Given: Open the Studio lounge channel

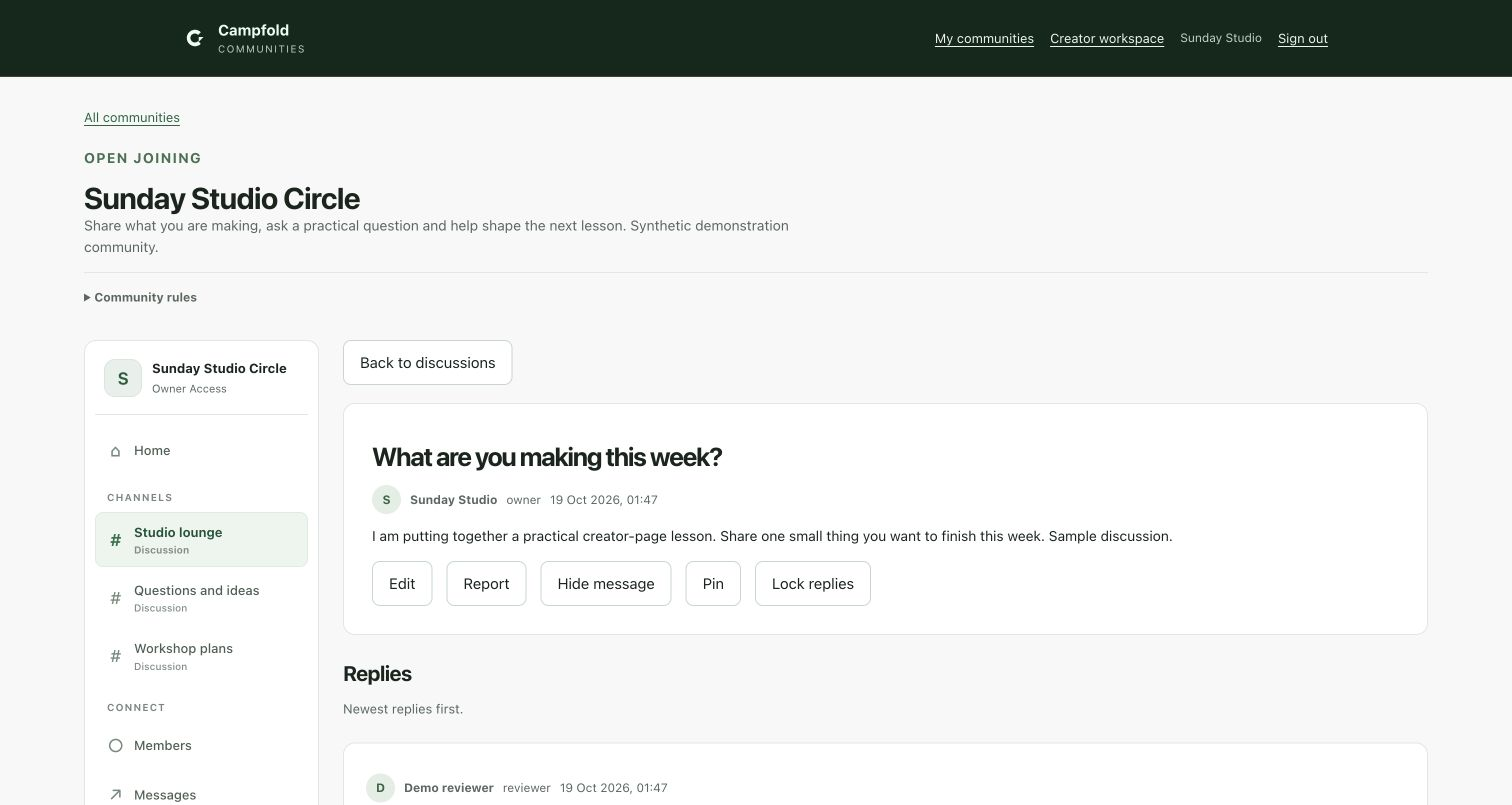Looking at the screenshot, I should (x=201, y=540).
